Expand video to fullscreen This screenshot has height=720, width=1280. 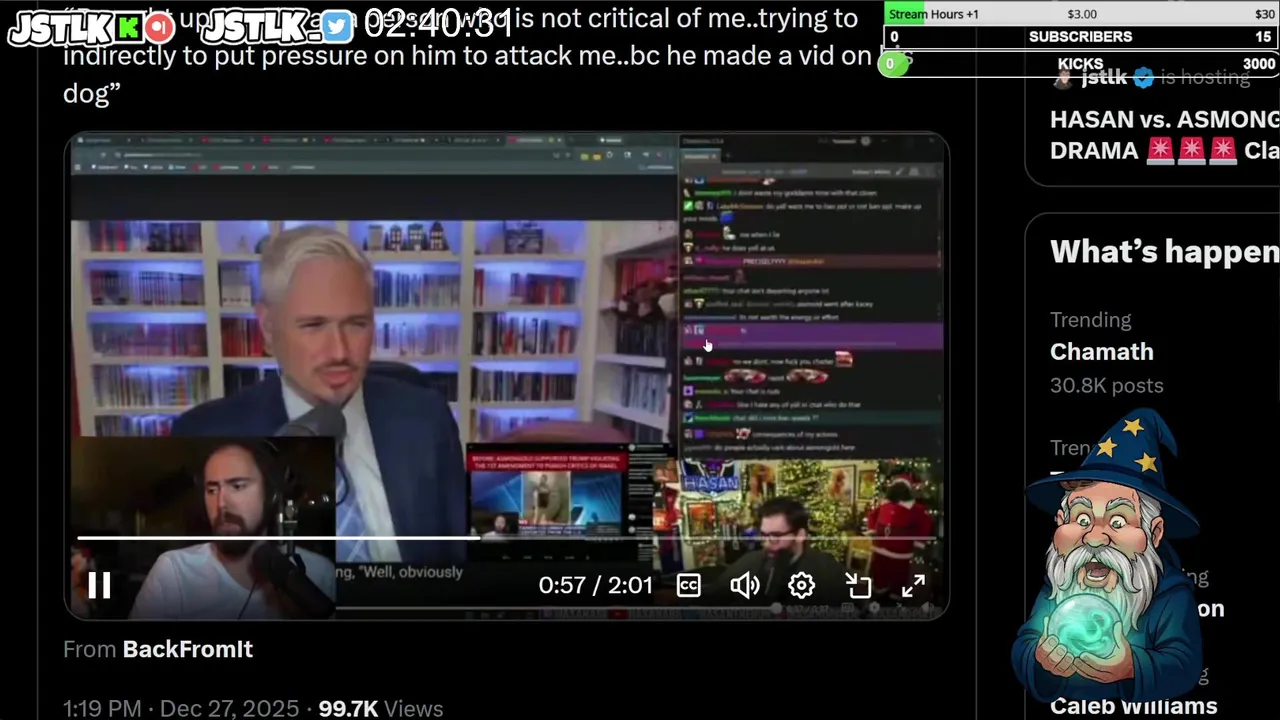coord(913,585)
